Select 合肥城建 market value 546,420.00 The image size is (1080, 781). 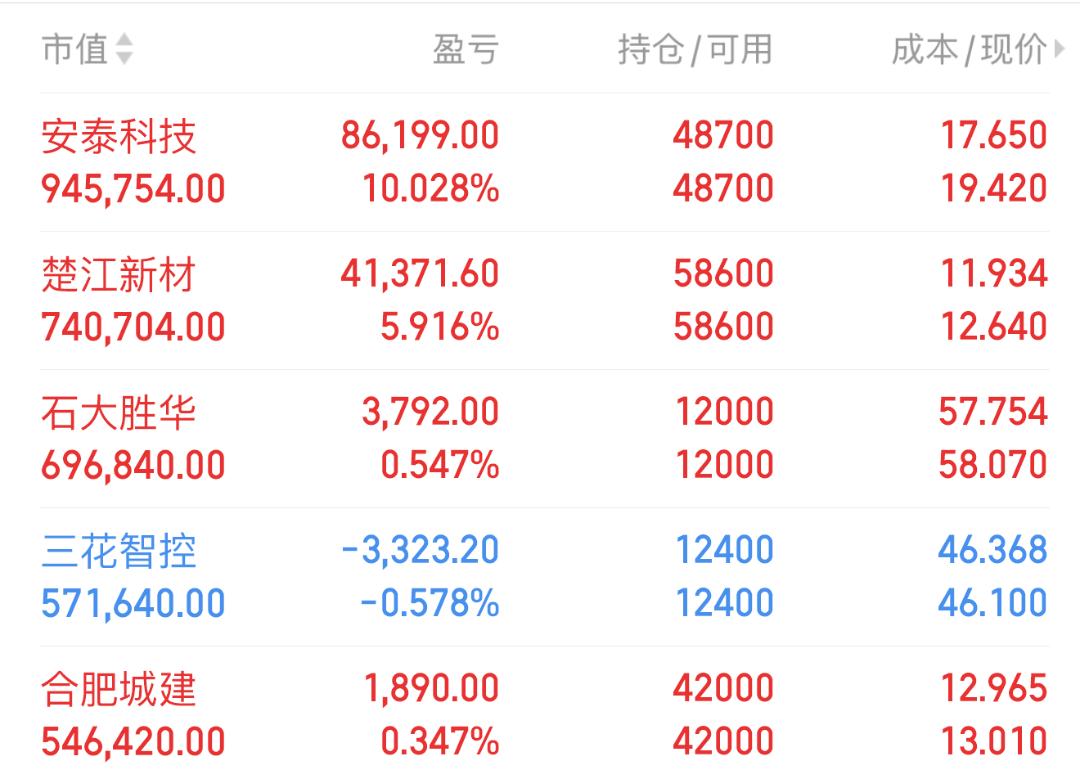tap(134, 742)
